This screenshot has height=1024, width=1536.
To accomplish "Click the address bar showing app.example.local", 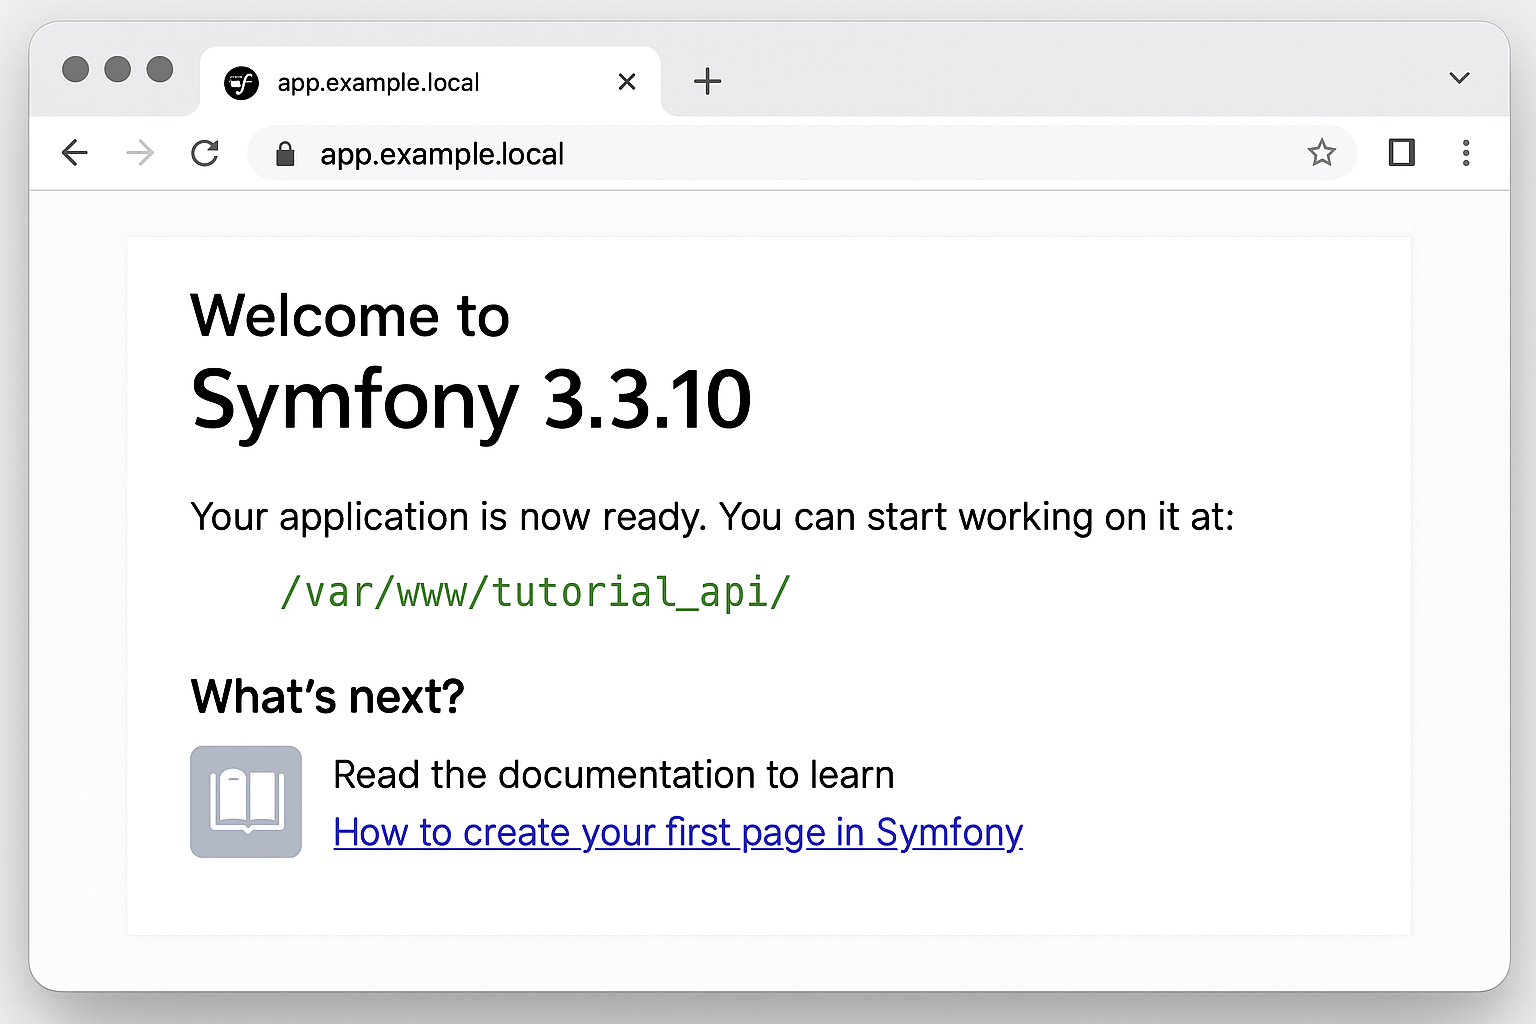I will [x=802, y=153].
